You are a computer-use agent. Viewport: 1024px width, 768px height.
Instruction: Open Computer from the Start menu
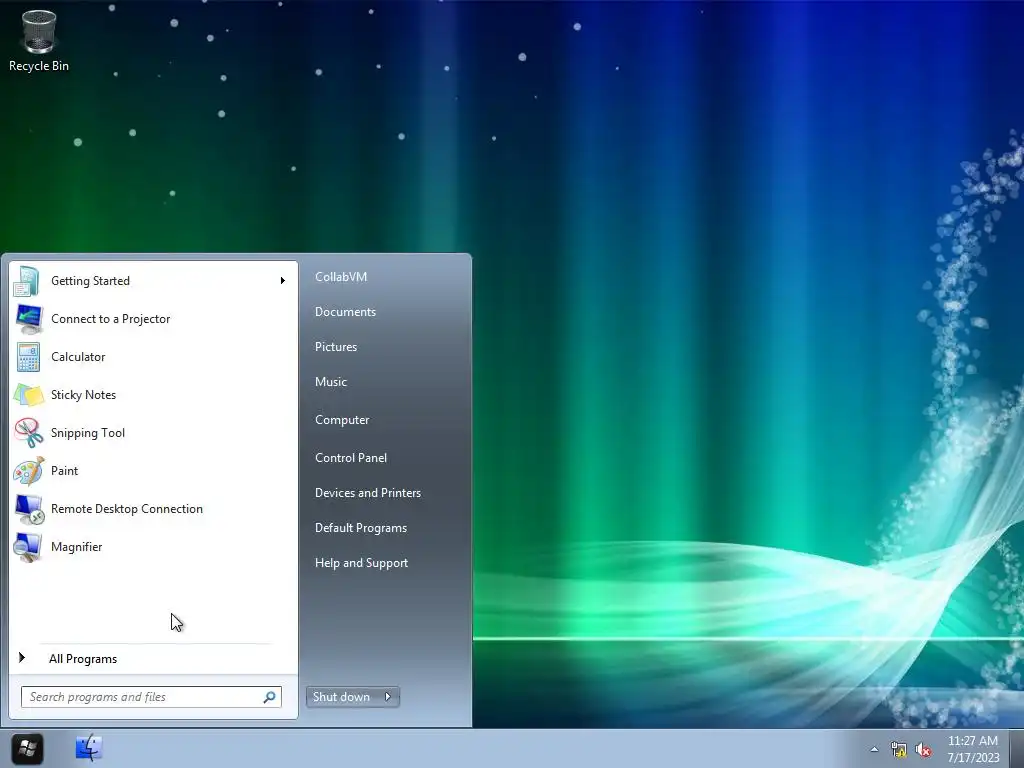click(x=342, y=420)
